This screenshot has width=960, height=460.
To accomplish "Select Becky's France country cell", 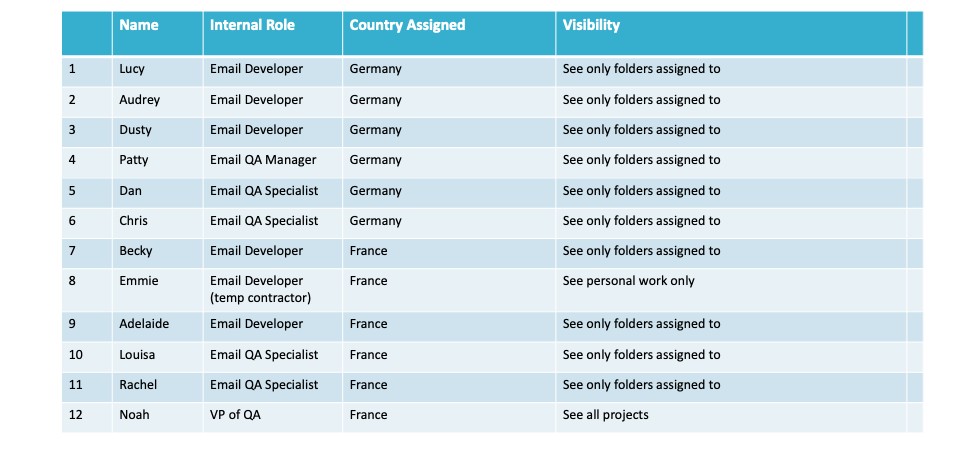I will click(368, 251).
